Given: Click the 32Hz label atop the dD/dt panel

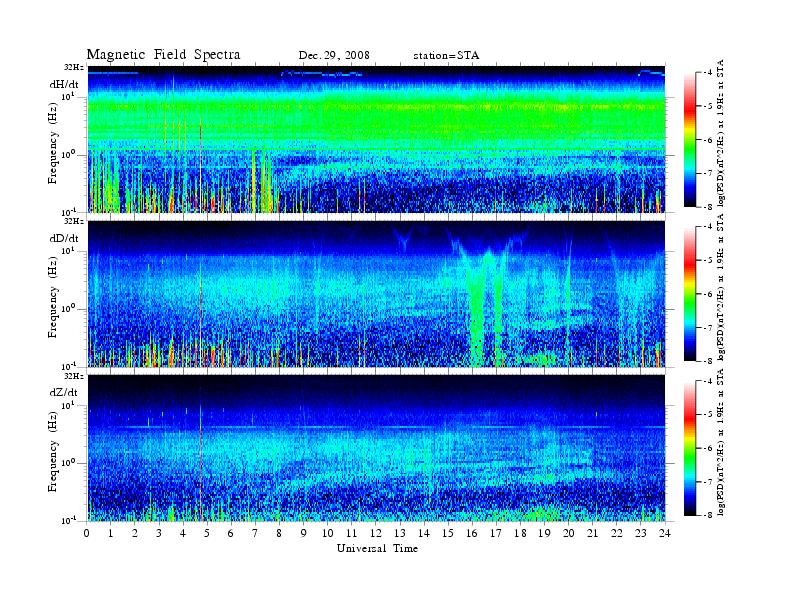Looking at the screenshot, I should (74, 221).
